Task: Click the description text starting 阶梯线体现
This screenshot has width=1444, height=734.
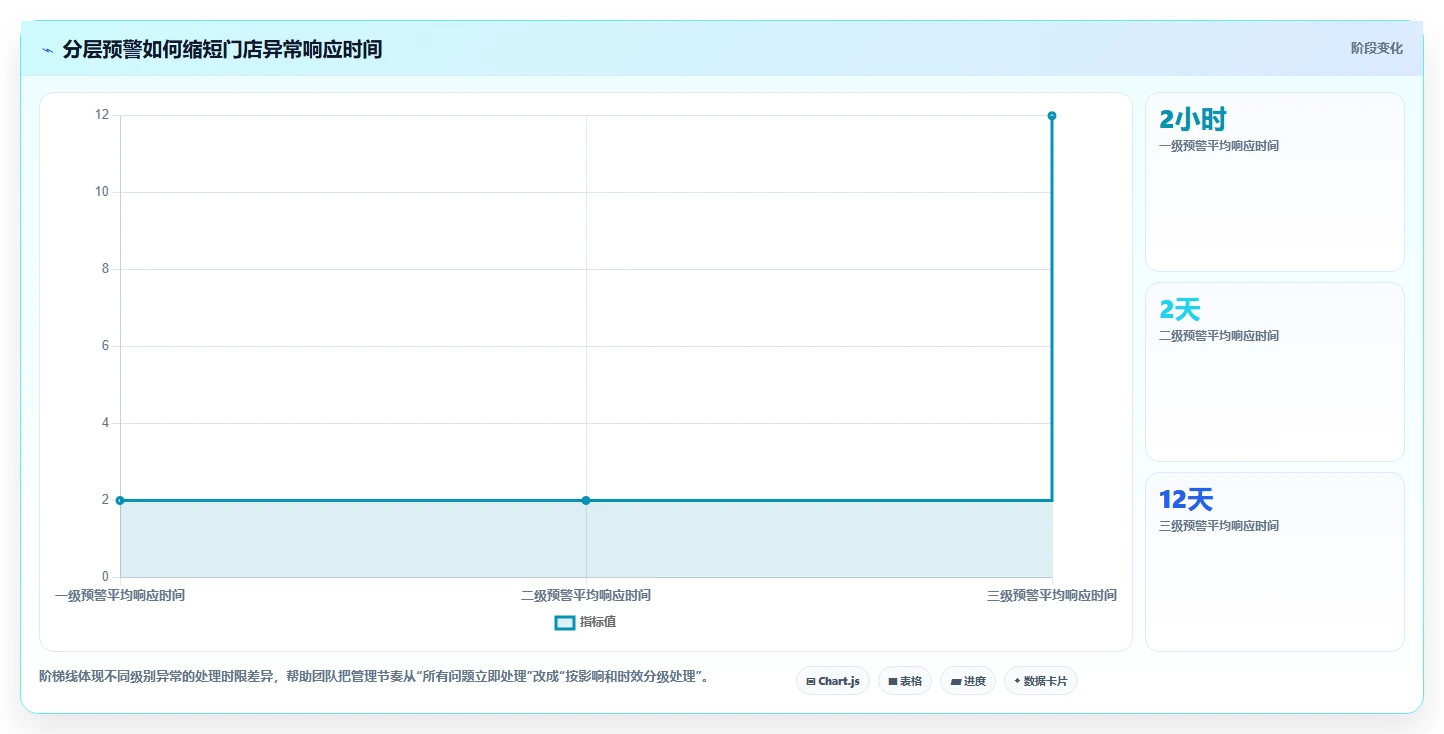Action: (x=374, y=677)
